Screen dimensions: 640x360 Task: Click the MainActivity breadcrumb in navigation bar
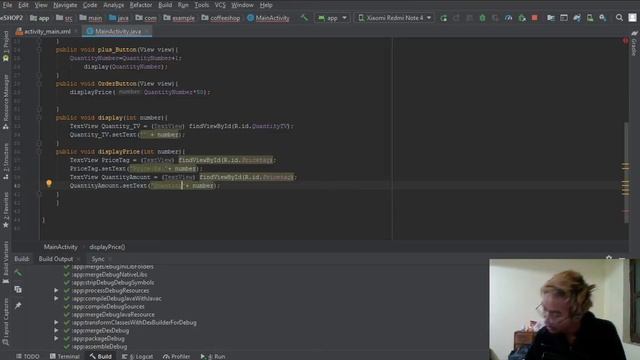[269, 18]
